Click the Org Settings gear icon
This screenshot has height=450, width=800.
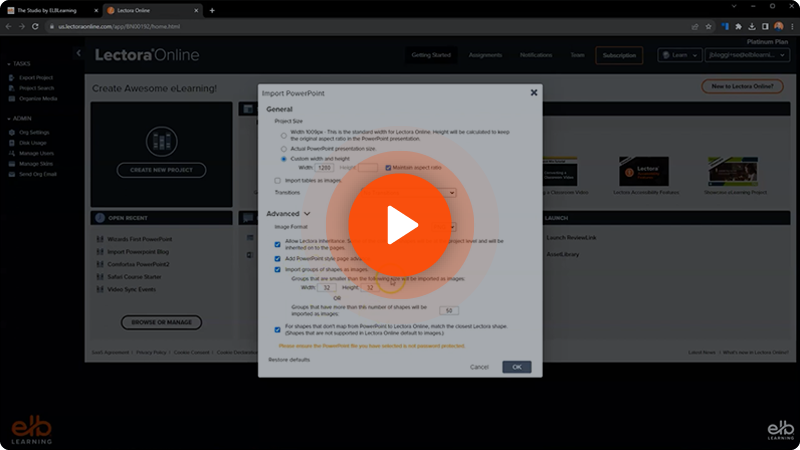[x=12, y=132]
